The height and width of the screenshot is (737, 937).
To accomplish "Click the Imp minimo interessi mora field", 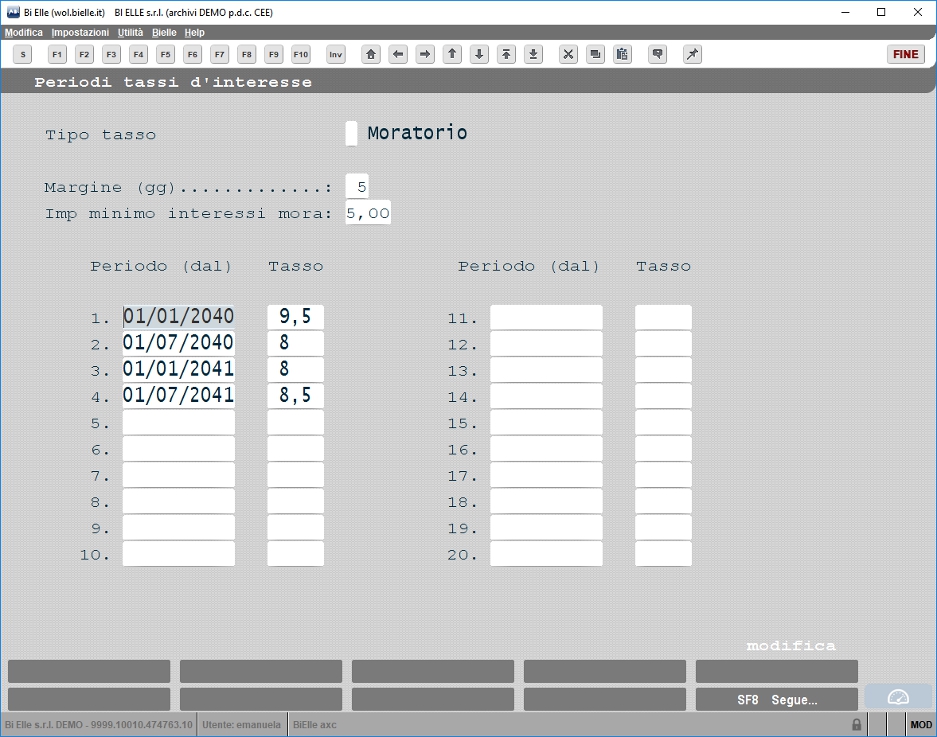I will [368, 213].
